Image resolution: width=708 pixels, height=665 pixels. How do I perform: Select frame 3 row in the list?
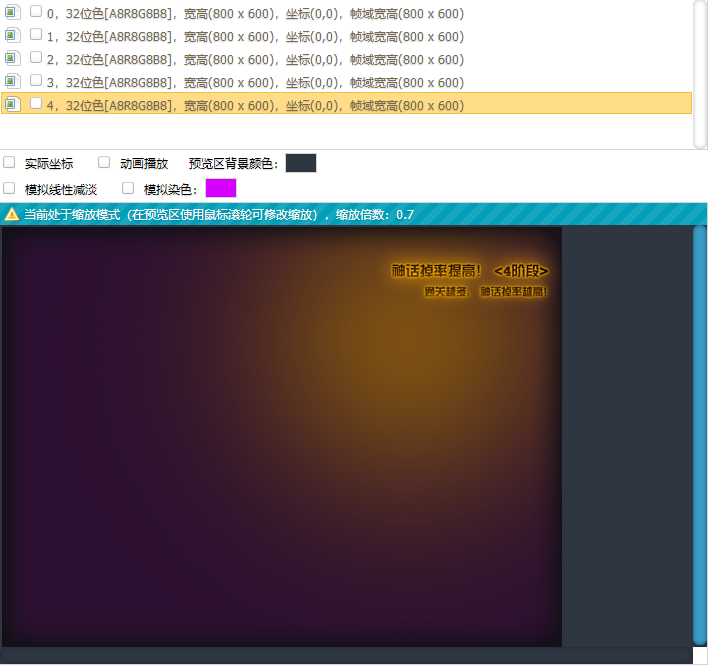(300, 82)
